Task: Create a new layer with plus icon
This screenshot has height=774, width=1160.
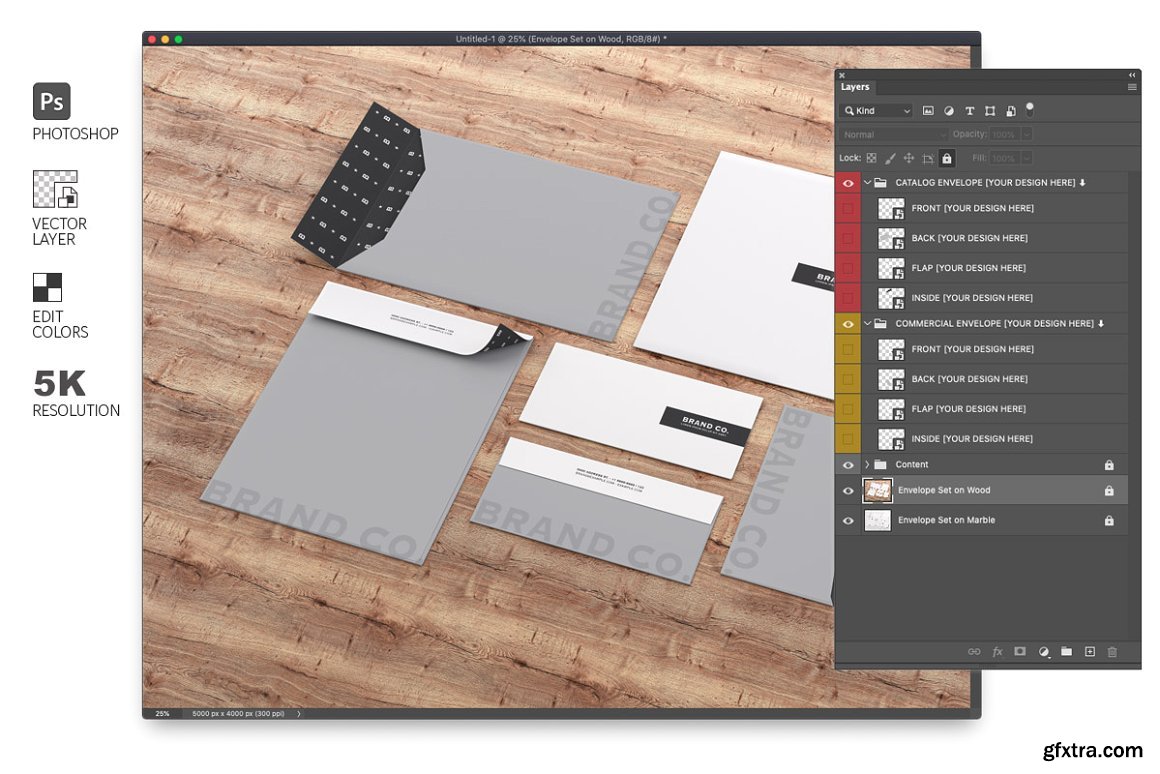Action: click(x=1090, y=652)
